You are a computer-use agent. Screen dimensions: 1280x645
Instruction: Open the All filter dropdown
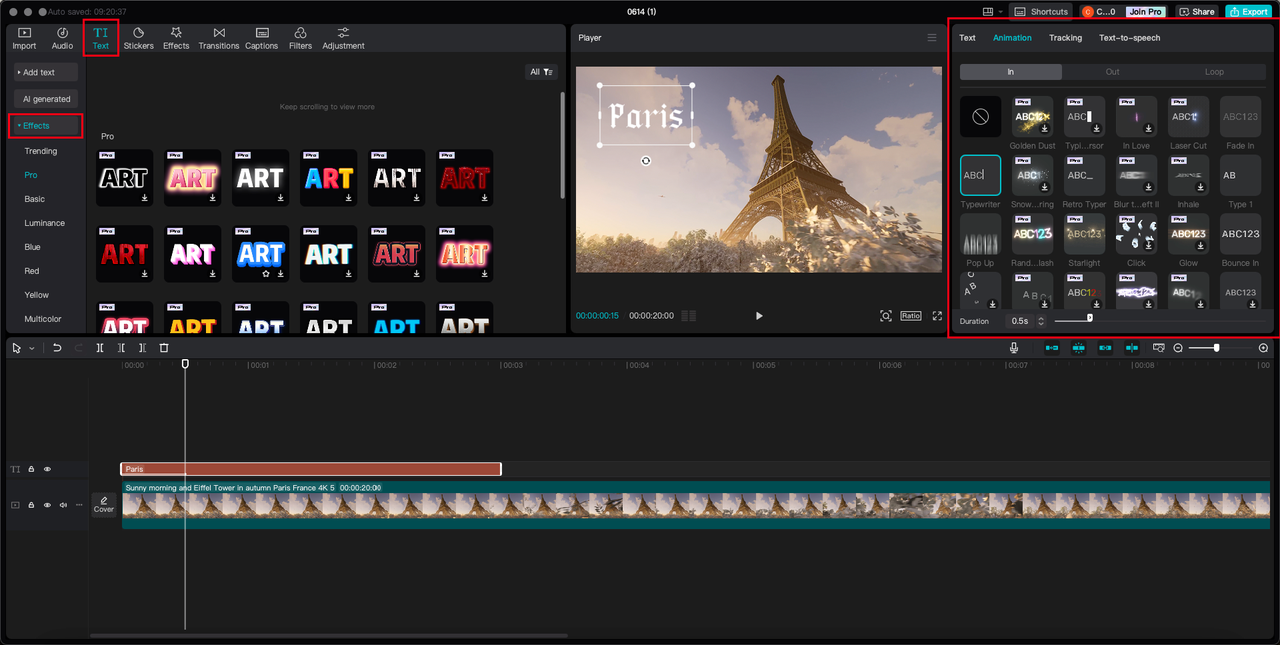pos(541,72)
